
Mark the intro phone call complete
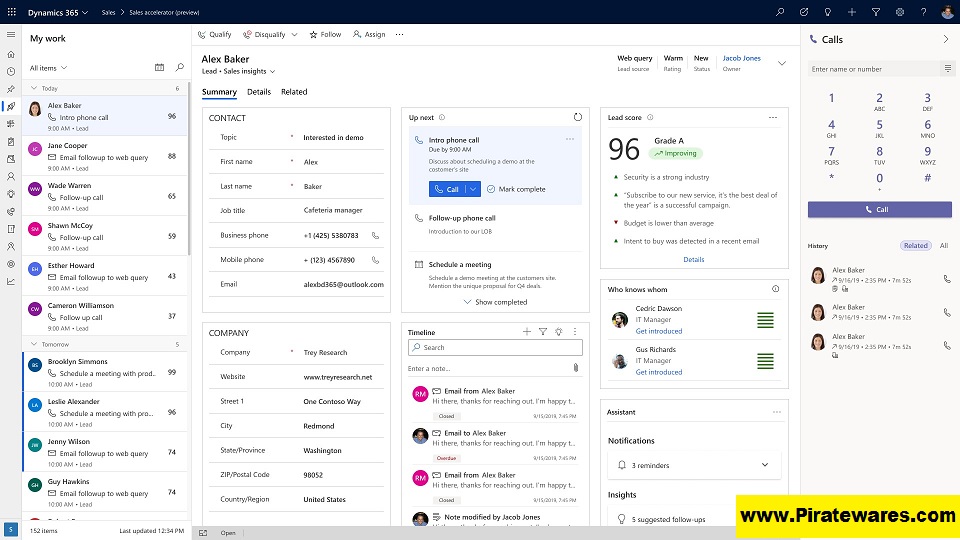[x=516, y=189]
